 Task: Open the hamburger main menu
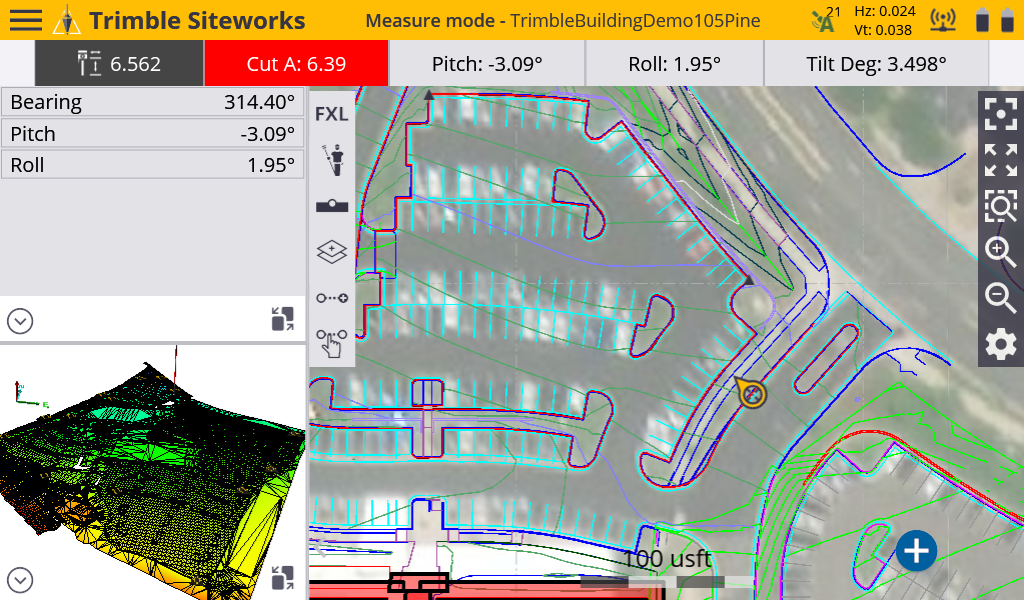(25, 20)
